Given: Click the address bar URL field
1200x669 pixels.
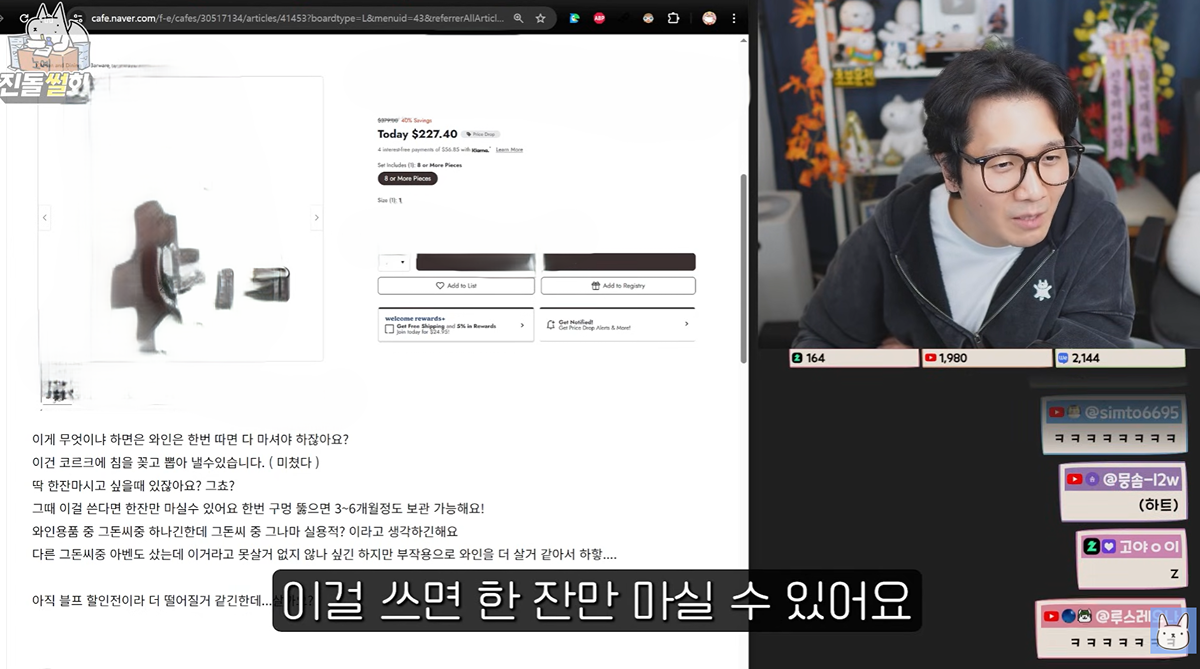Looking at the screenshot, I should [300, 18].
